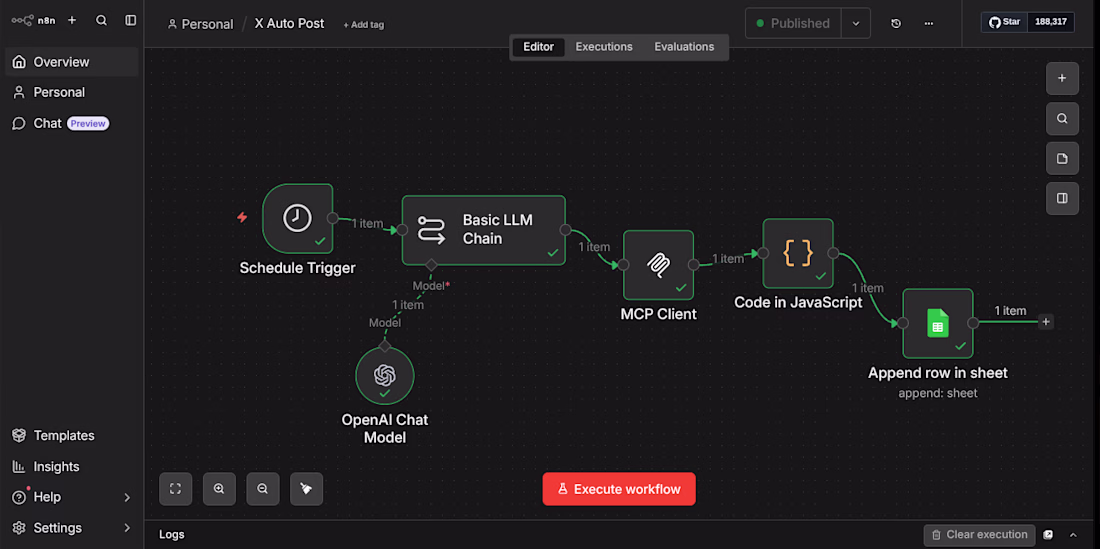Click the Code in JavaScript label

[798, 302]
